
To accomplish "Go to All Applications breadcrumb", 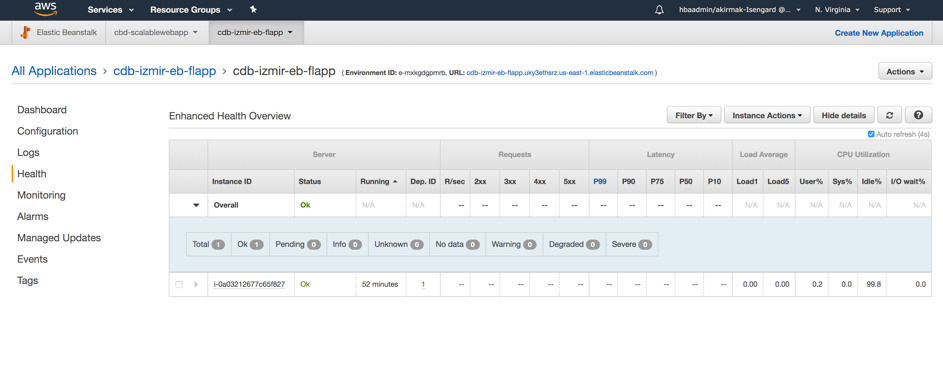I will click(54, 71).
